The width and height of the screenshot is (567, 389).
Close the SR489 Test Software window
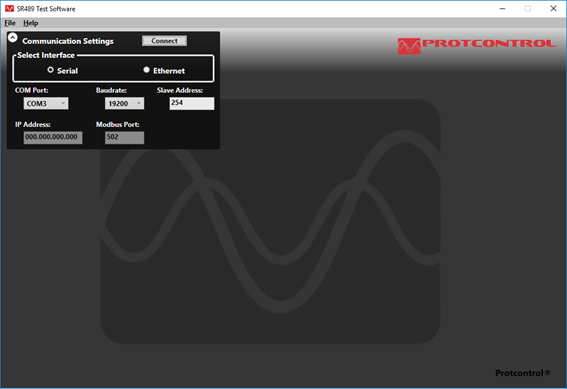pos(553,9)
